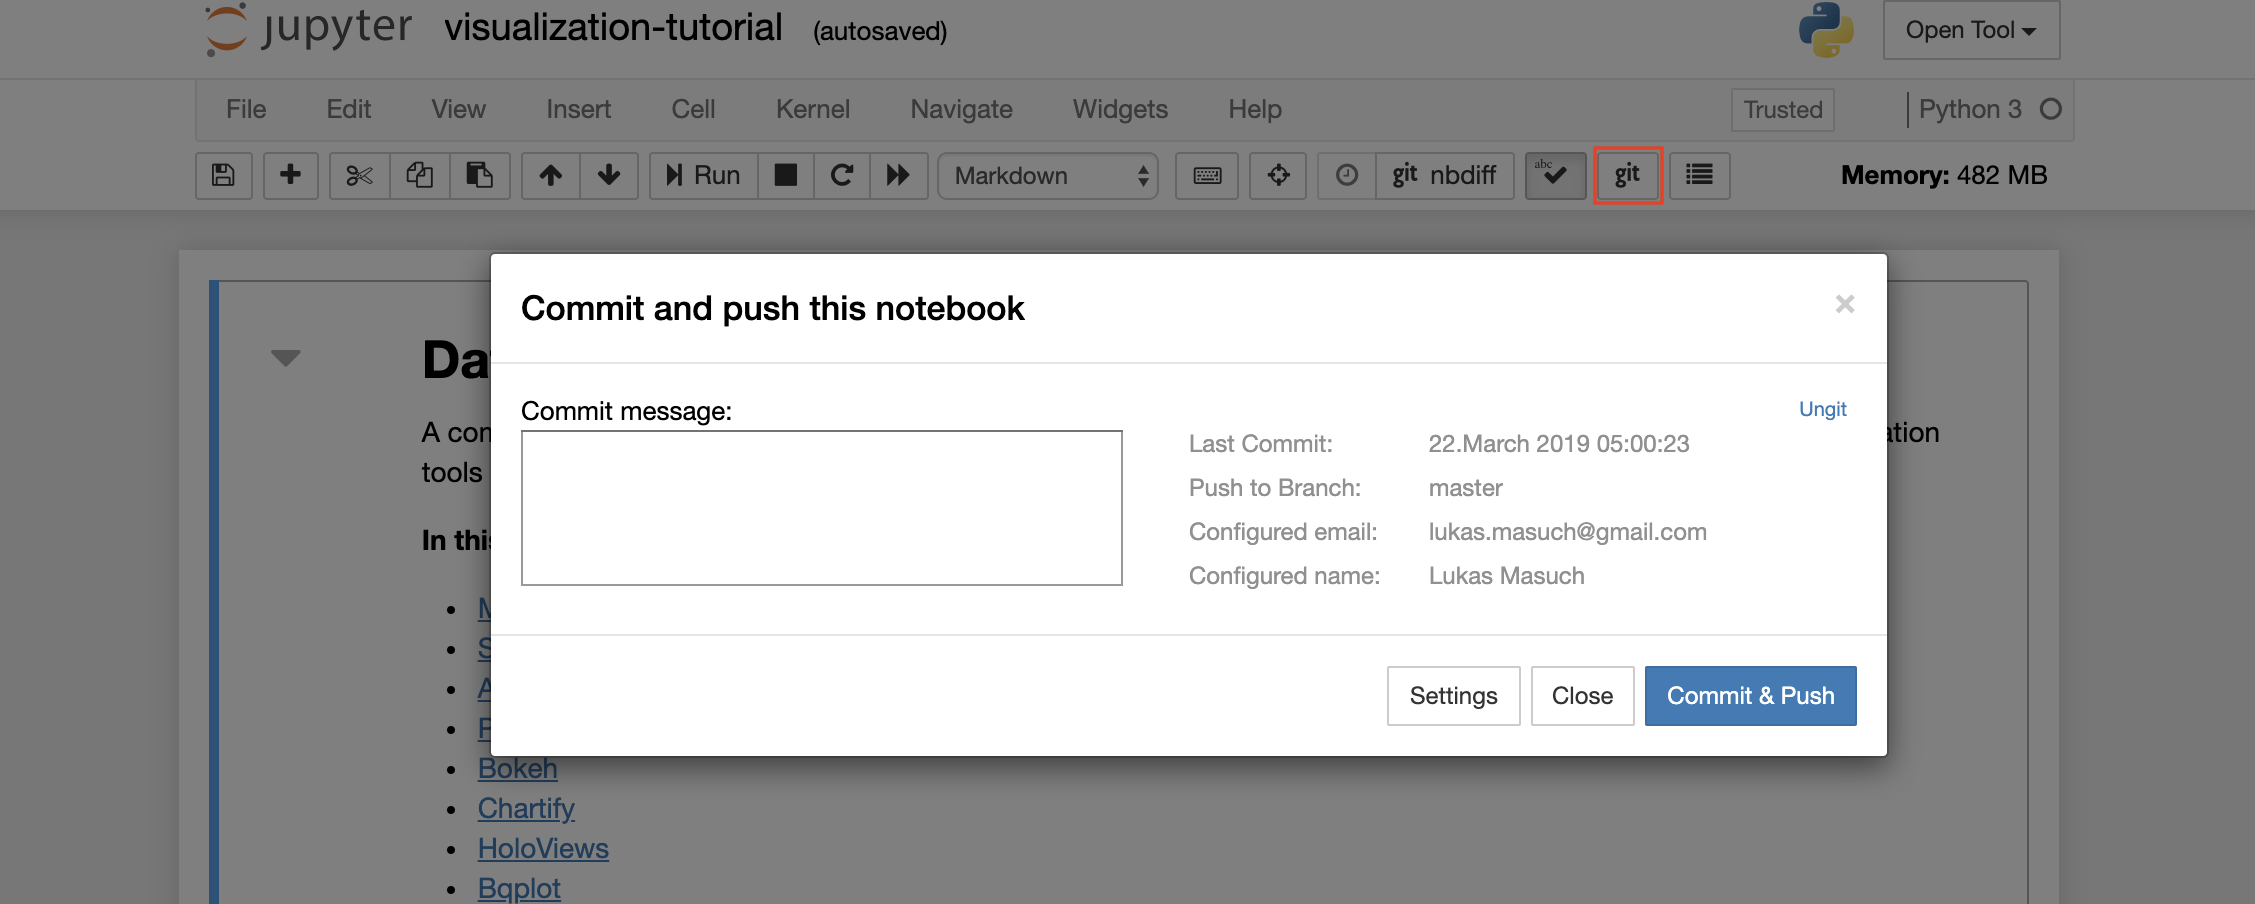2255x904 pixels.
Task: Restart the kernel with the circular arrow
Action: point(842,175)
